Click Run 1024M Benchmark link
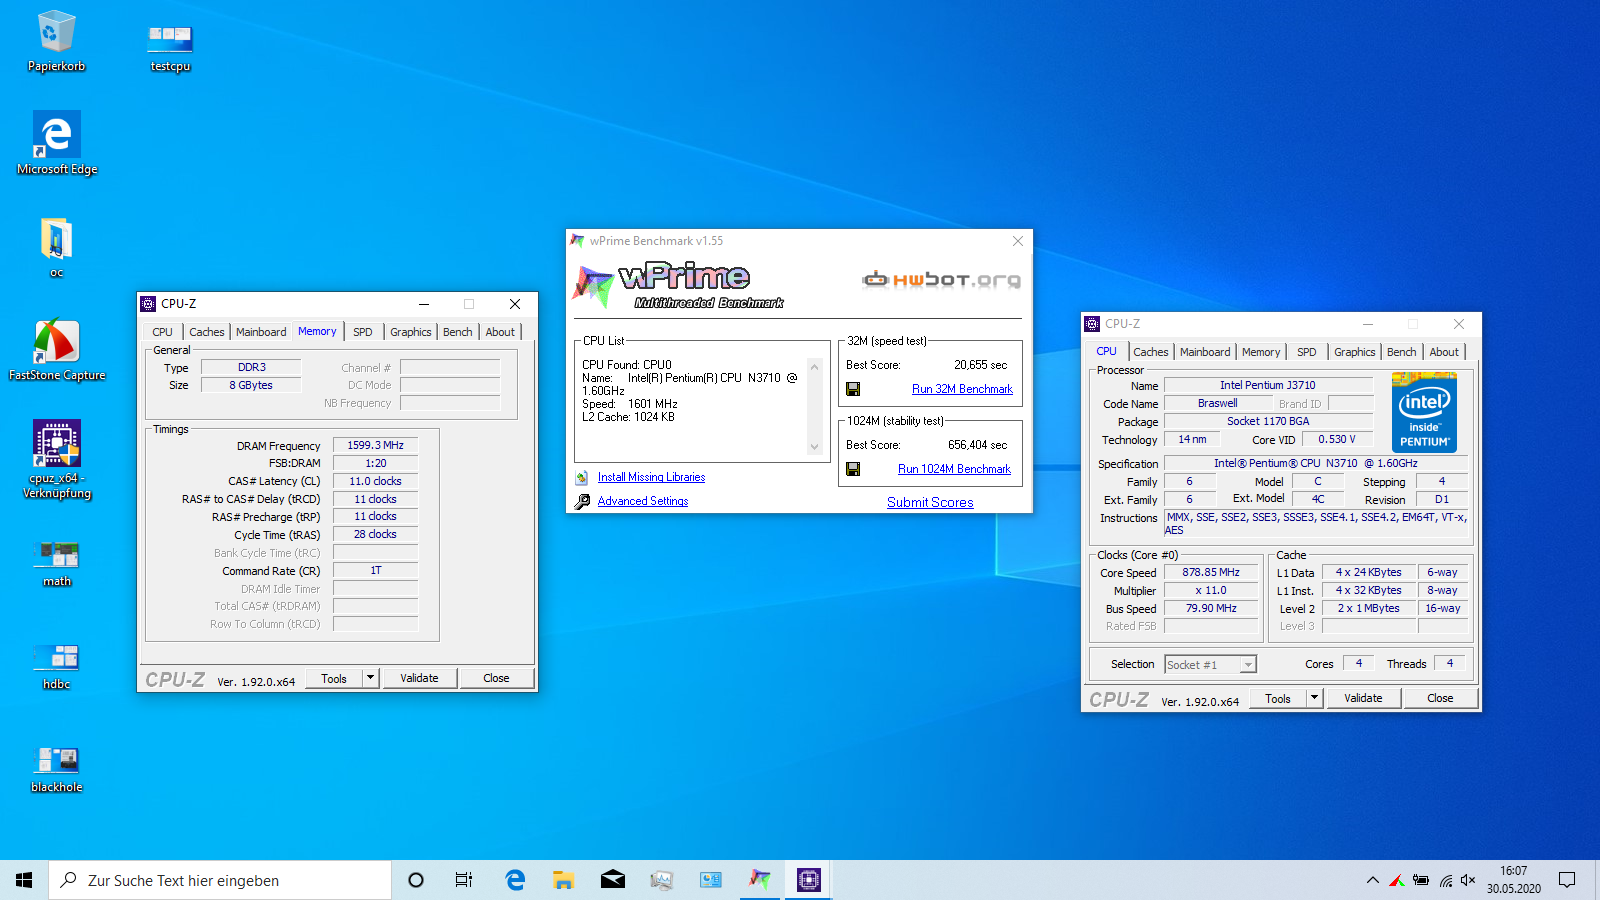The width and height of the screenshot is (1600, 900). click(954, 469)
